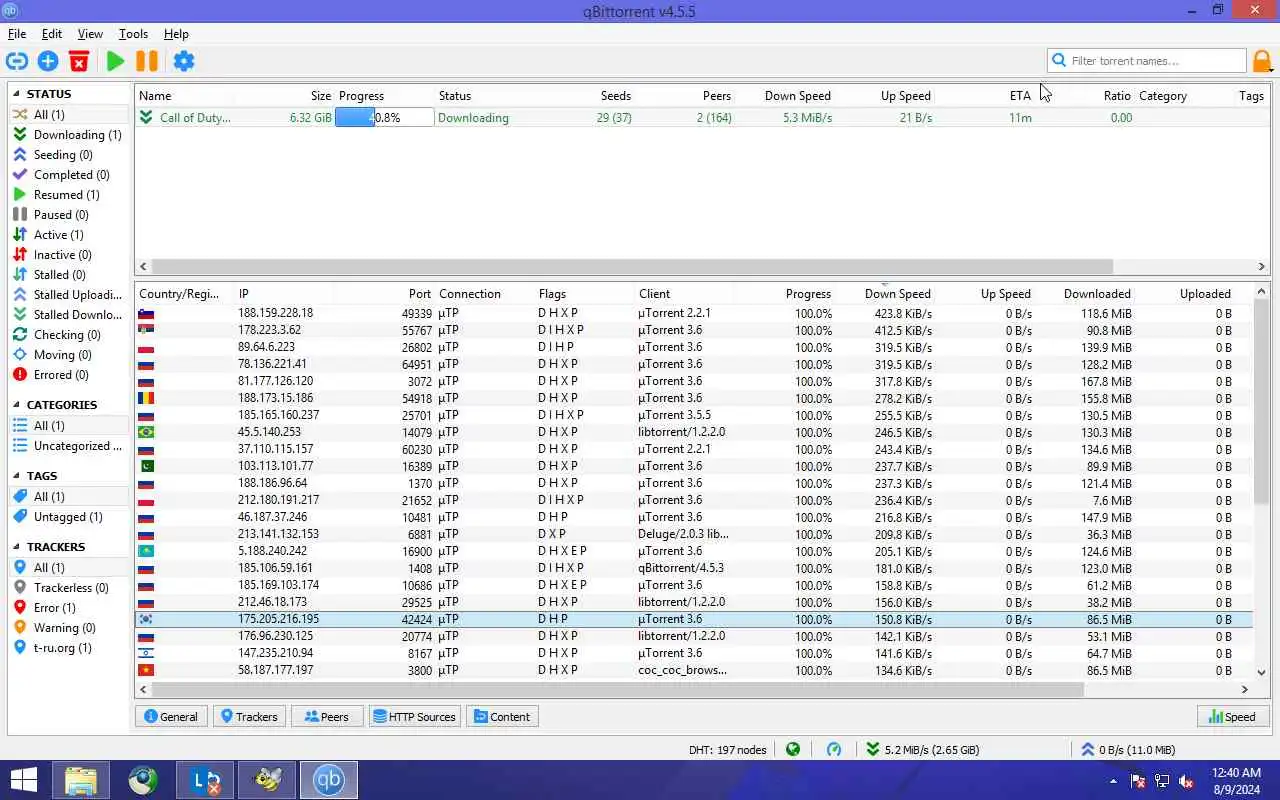Collapse the TRACKERS section

[16, 547]
